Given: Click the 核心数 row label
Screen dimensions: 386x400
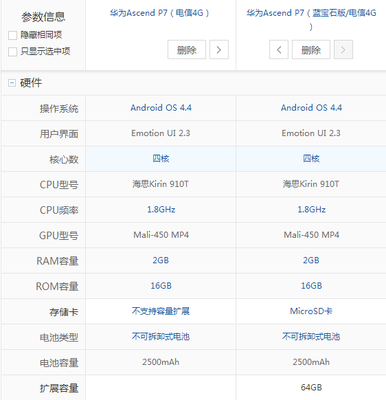Looking at the screenshot, I should (64, 160).
